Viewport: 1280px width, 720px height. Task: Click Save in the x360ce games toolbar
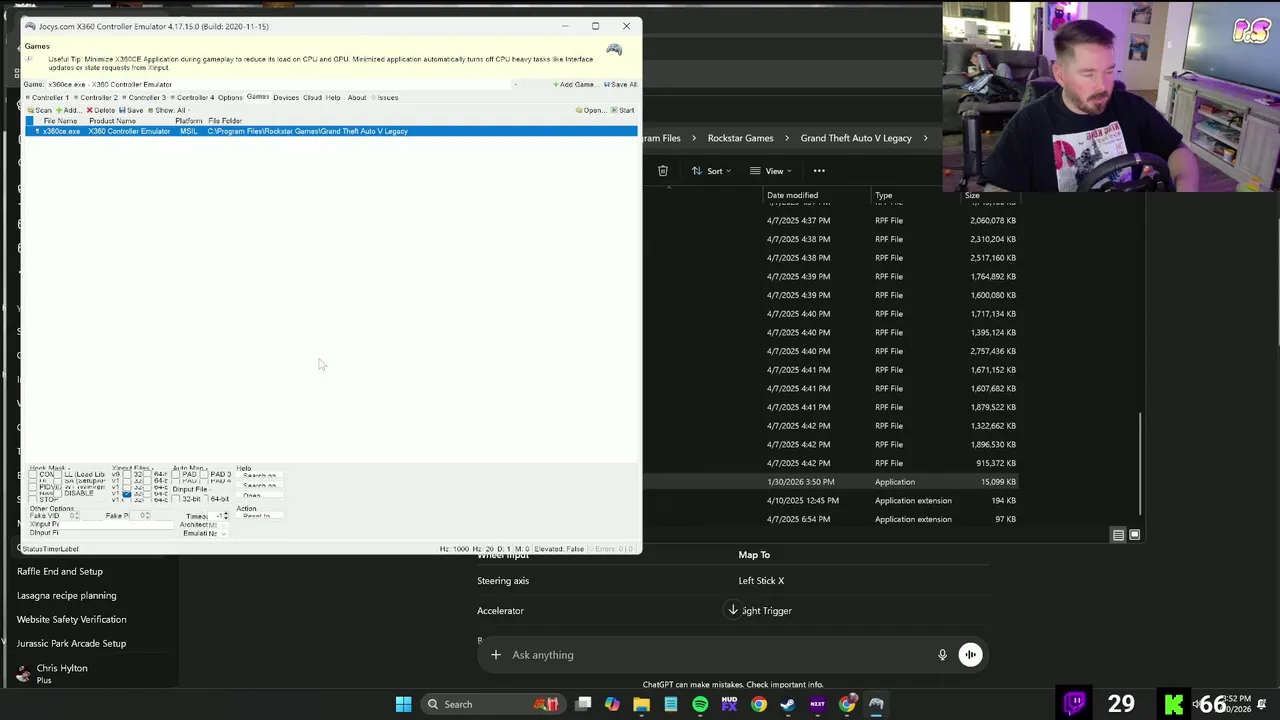point(131,110)
